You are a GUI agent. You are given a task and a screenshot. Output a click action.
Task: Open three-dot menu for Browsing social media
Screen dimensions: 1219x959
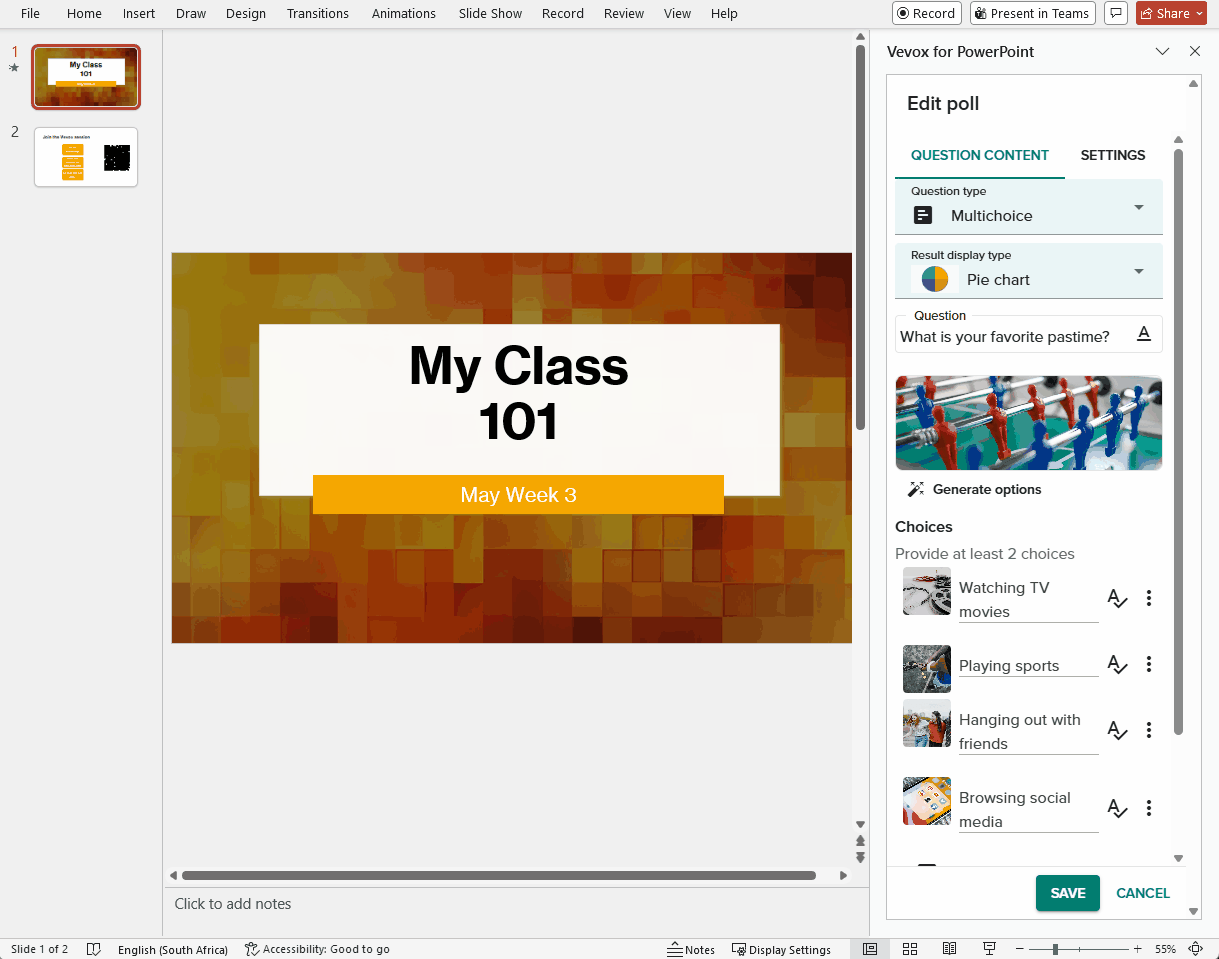tap(1149, 808)
